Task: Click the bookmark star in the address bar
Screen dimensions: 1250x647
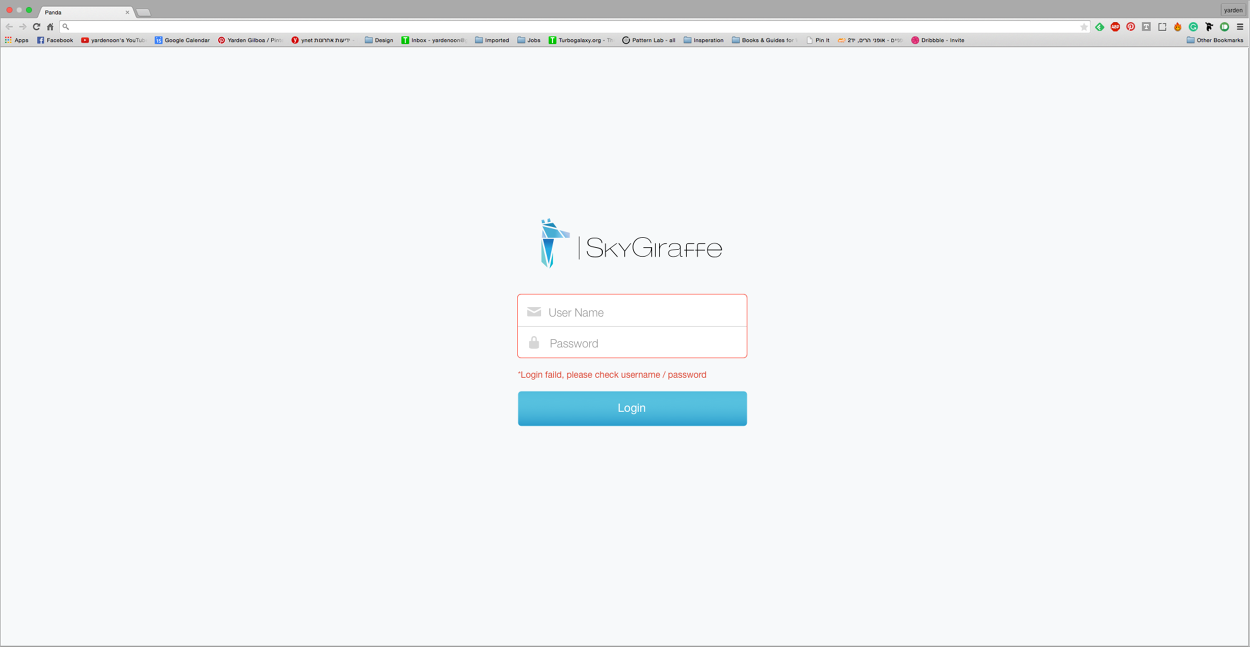Action: point(1086,27)
